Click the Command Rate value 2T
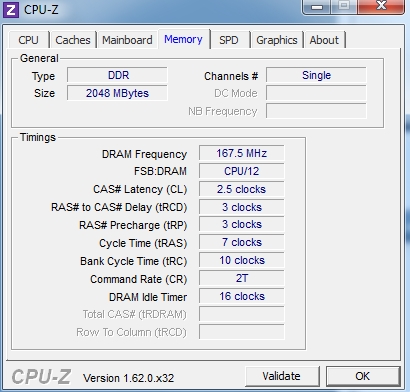The image size is (410, 392). (242, 278)
